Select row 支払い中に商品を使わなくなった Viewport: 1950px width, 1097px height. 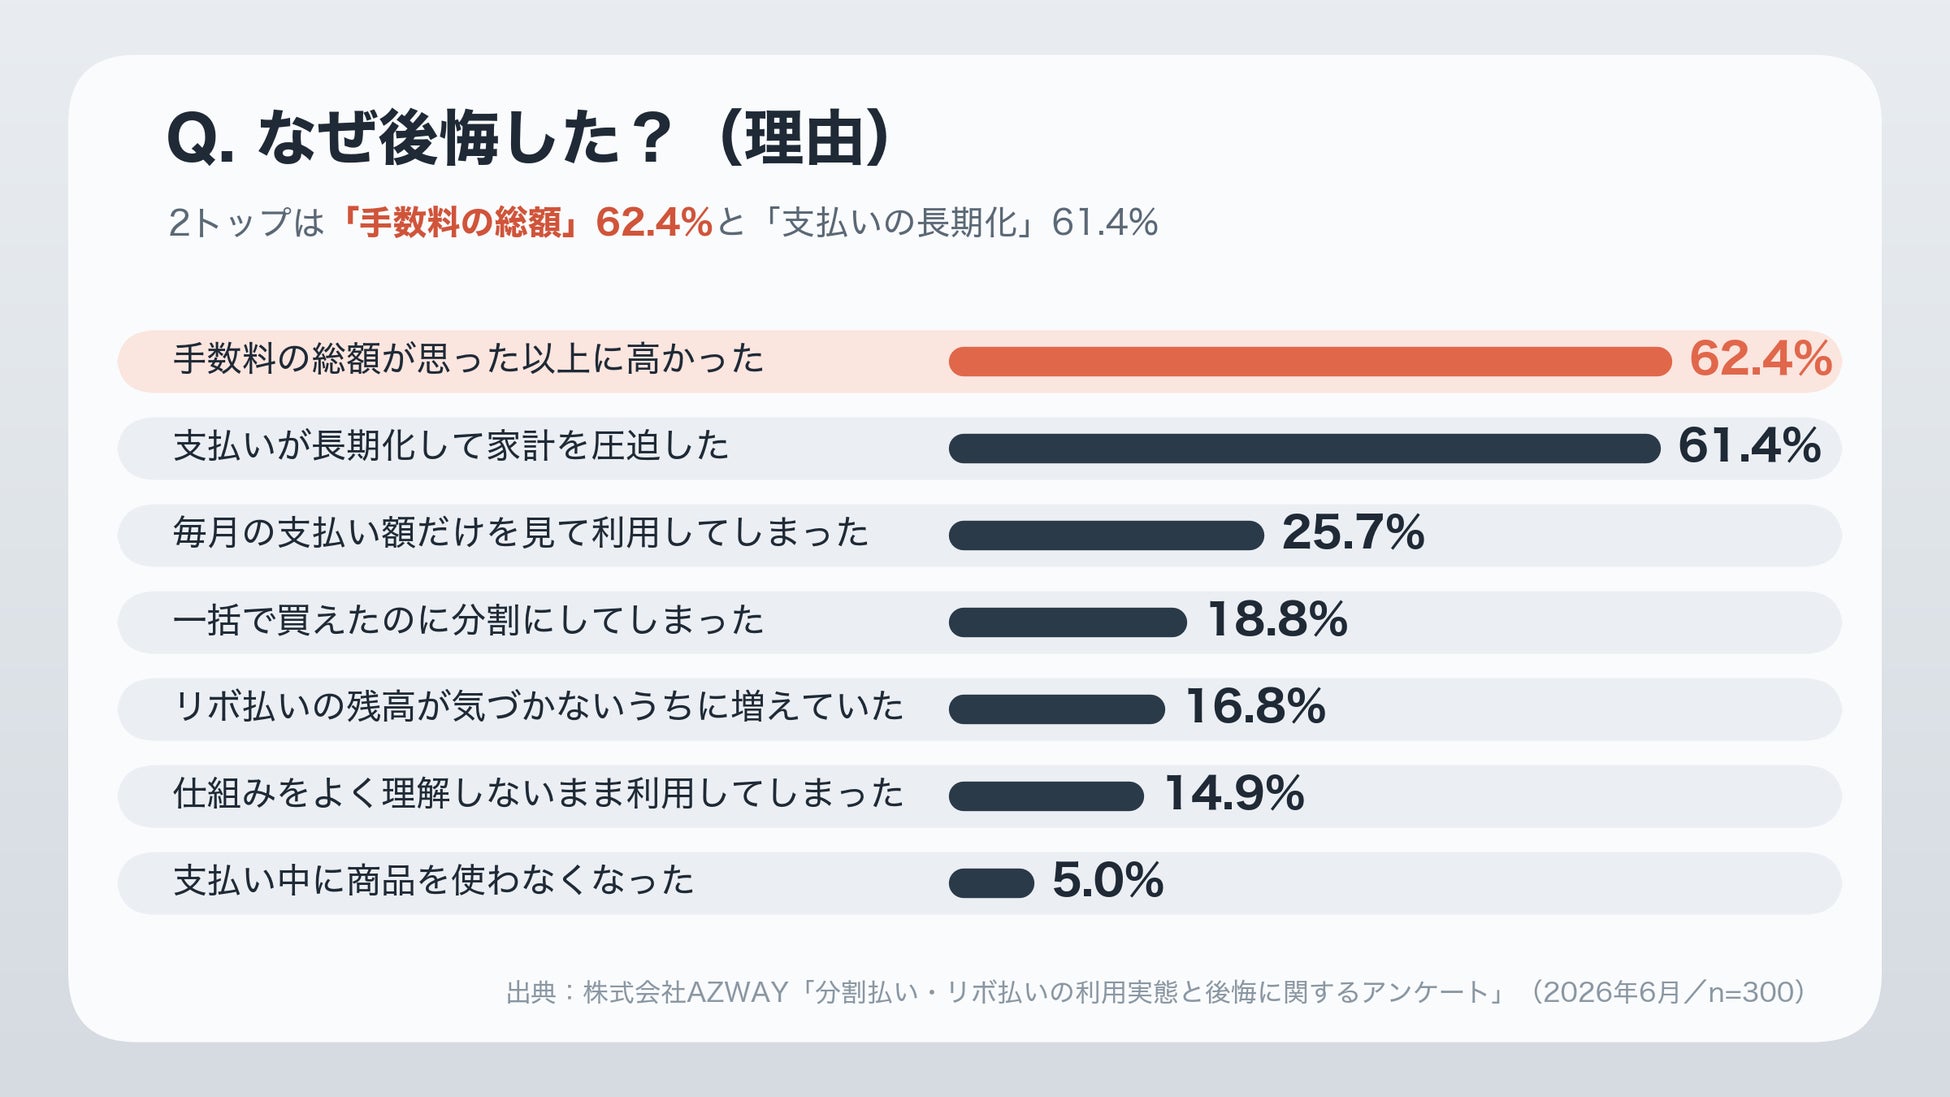[979, 883]
